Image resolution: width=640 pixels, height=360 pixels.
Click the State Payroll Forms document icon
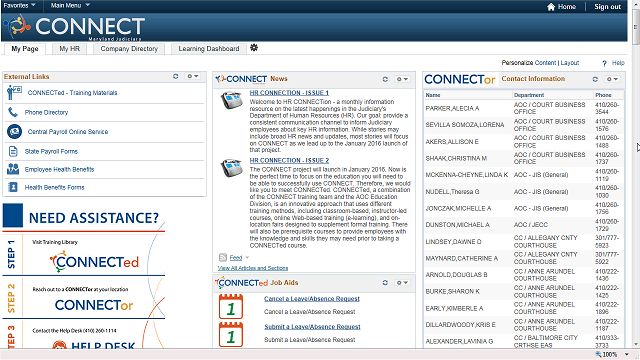pos(13,151)
